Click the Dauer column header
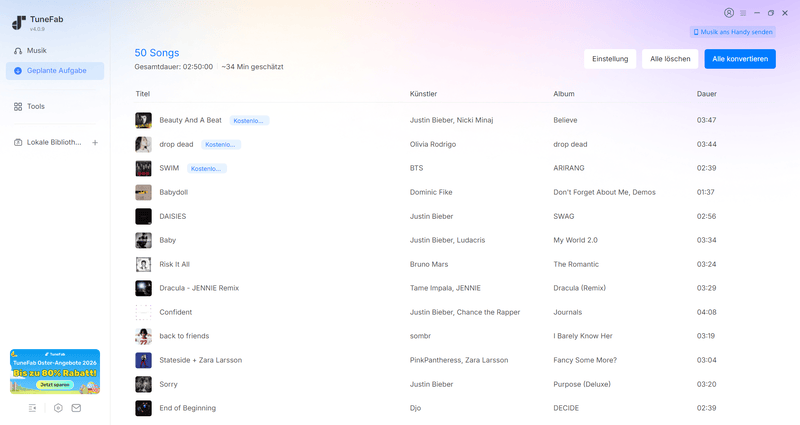The width and height of the screenshot is (800, 425). coord(707,94)
